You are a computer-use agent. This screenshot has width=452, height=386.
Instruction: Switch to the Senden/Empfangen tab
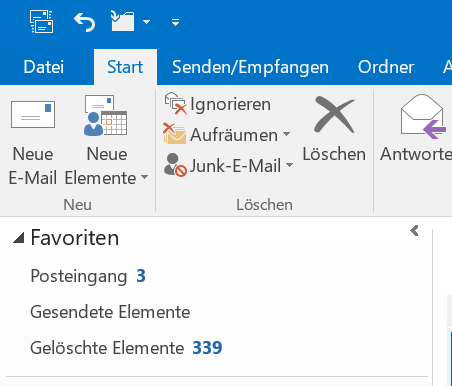click(250, 67)
